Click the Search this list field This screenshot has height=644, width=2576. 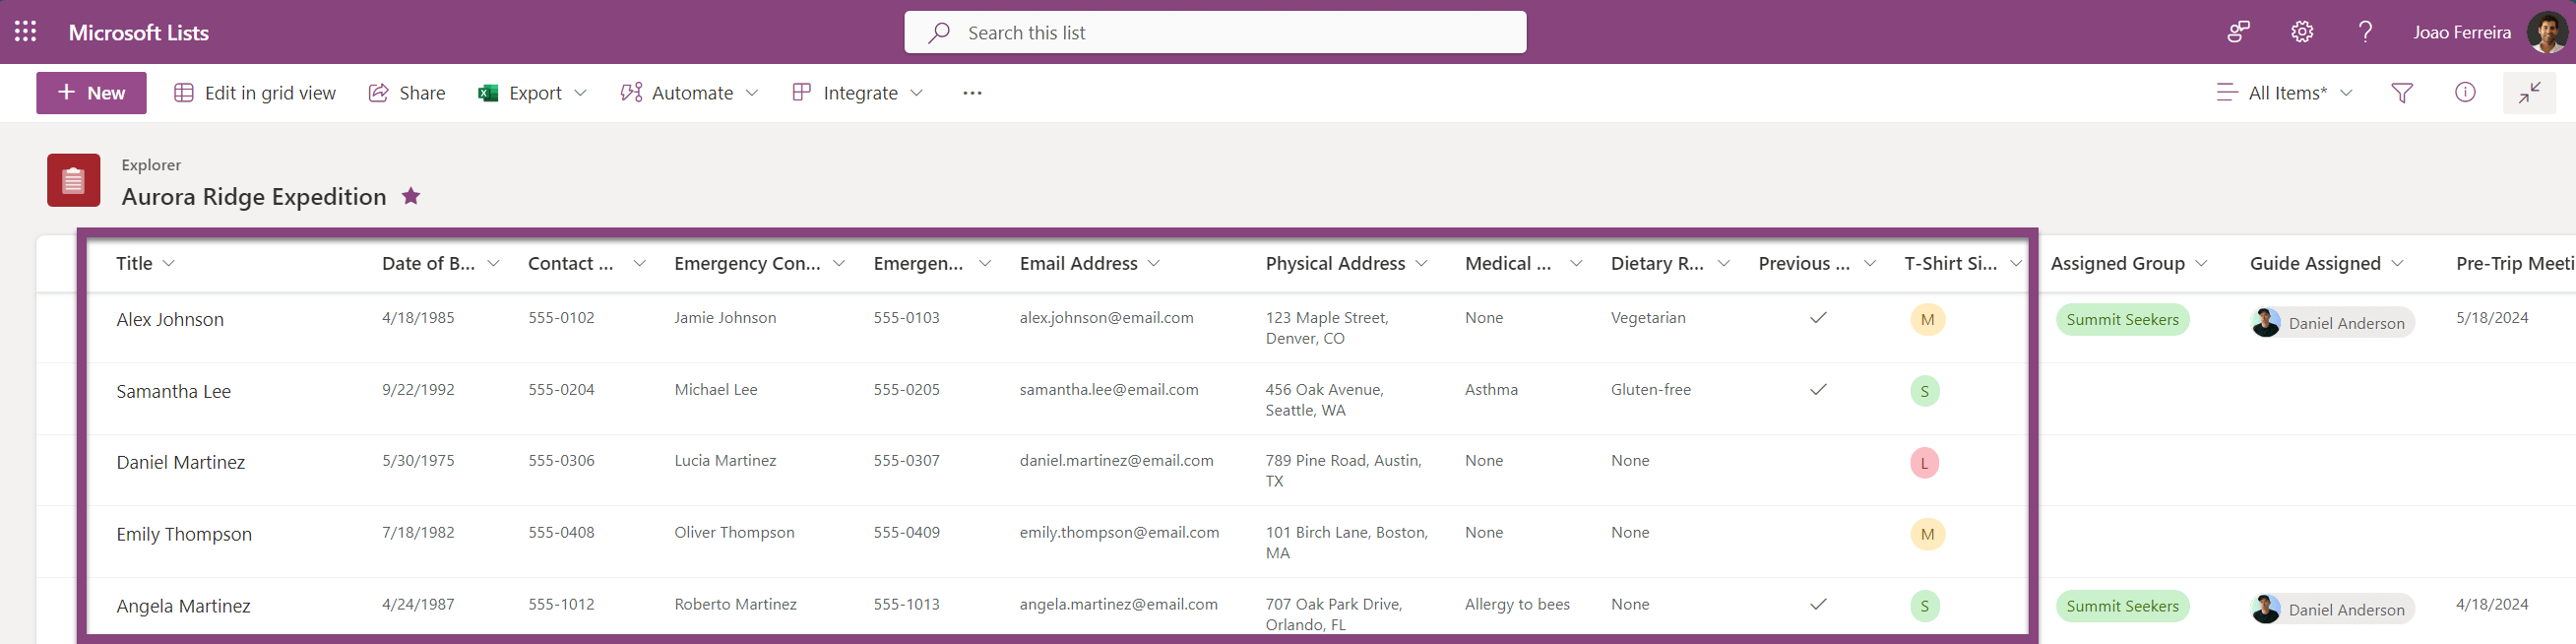point(1215,32)
